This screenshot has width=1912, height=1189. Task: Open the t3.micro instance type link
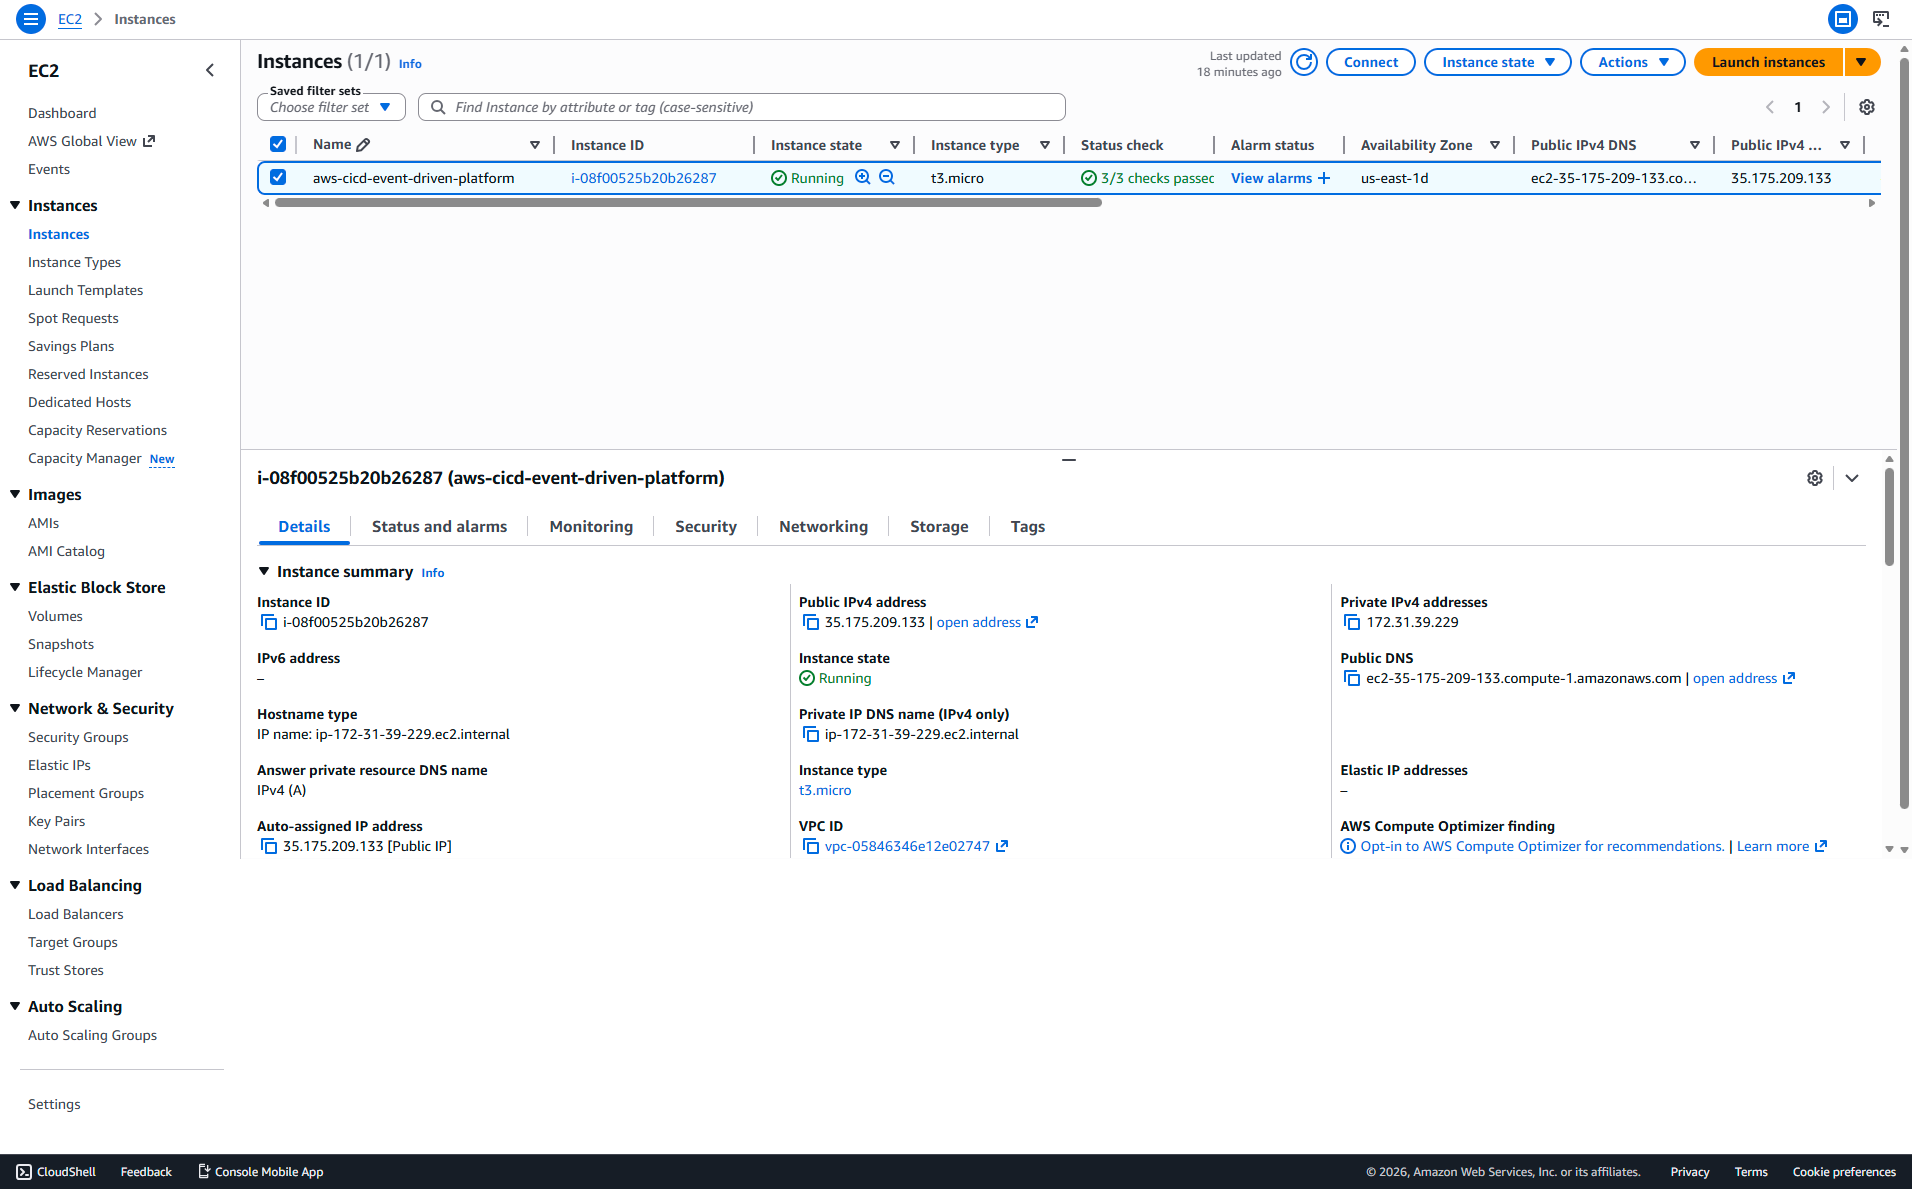pyautogui.click(x=825, y=790)
